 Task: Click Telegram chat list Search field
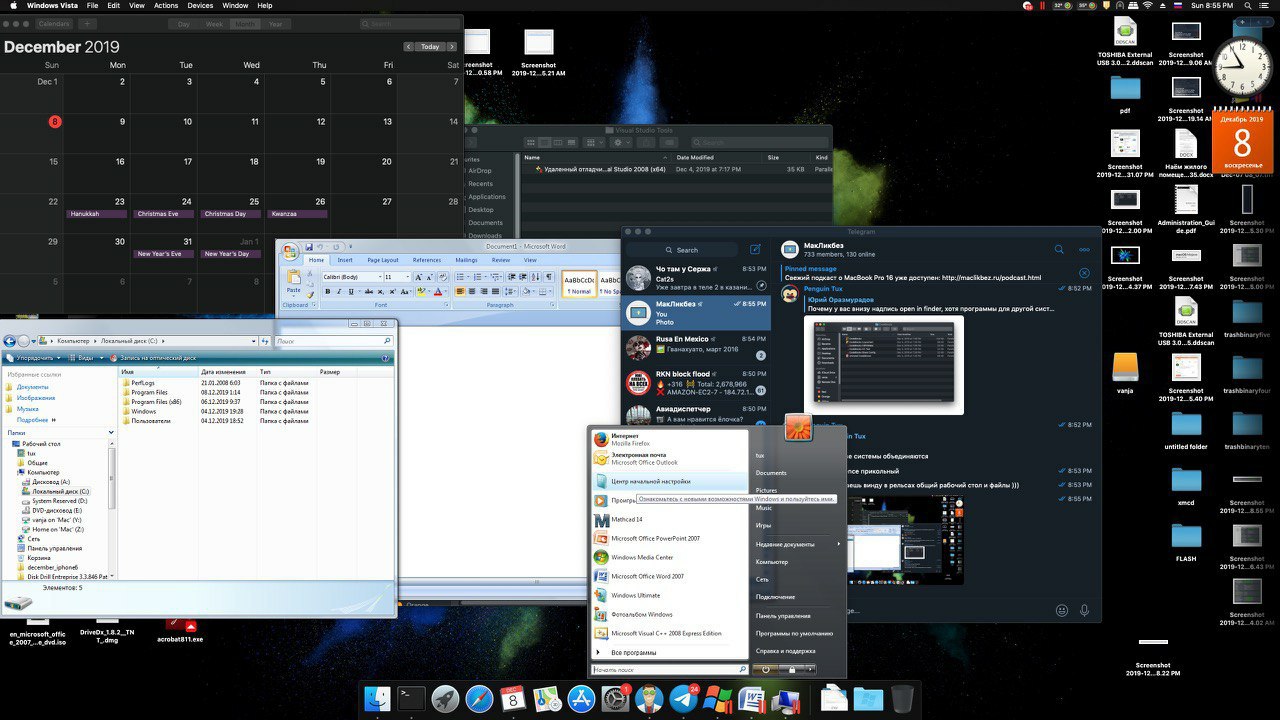click(684, 250)
